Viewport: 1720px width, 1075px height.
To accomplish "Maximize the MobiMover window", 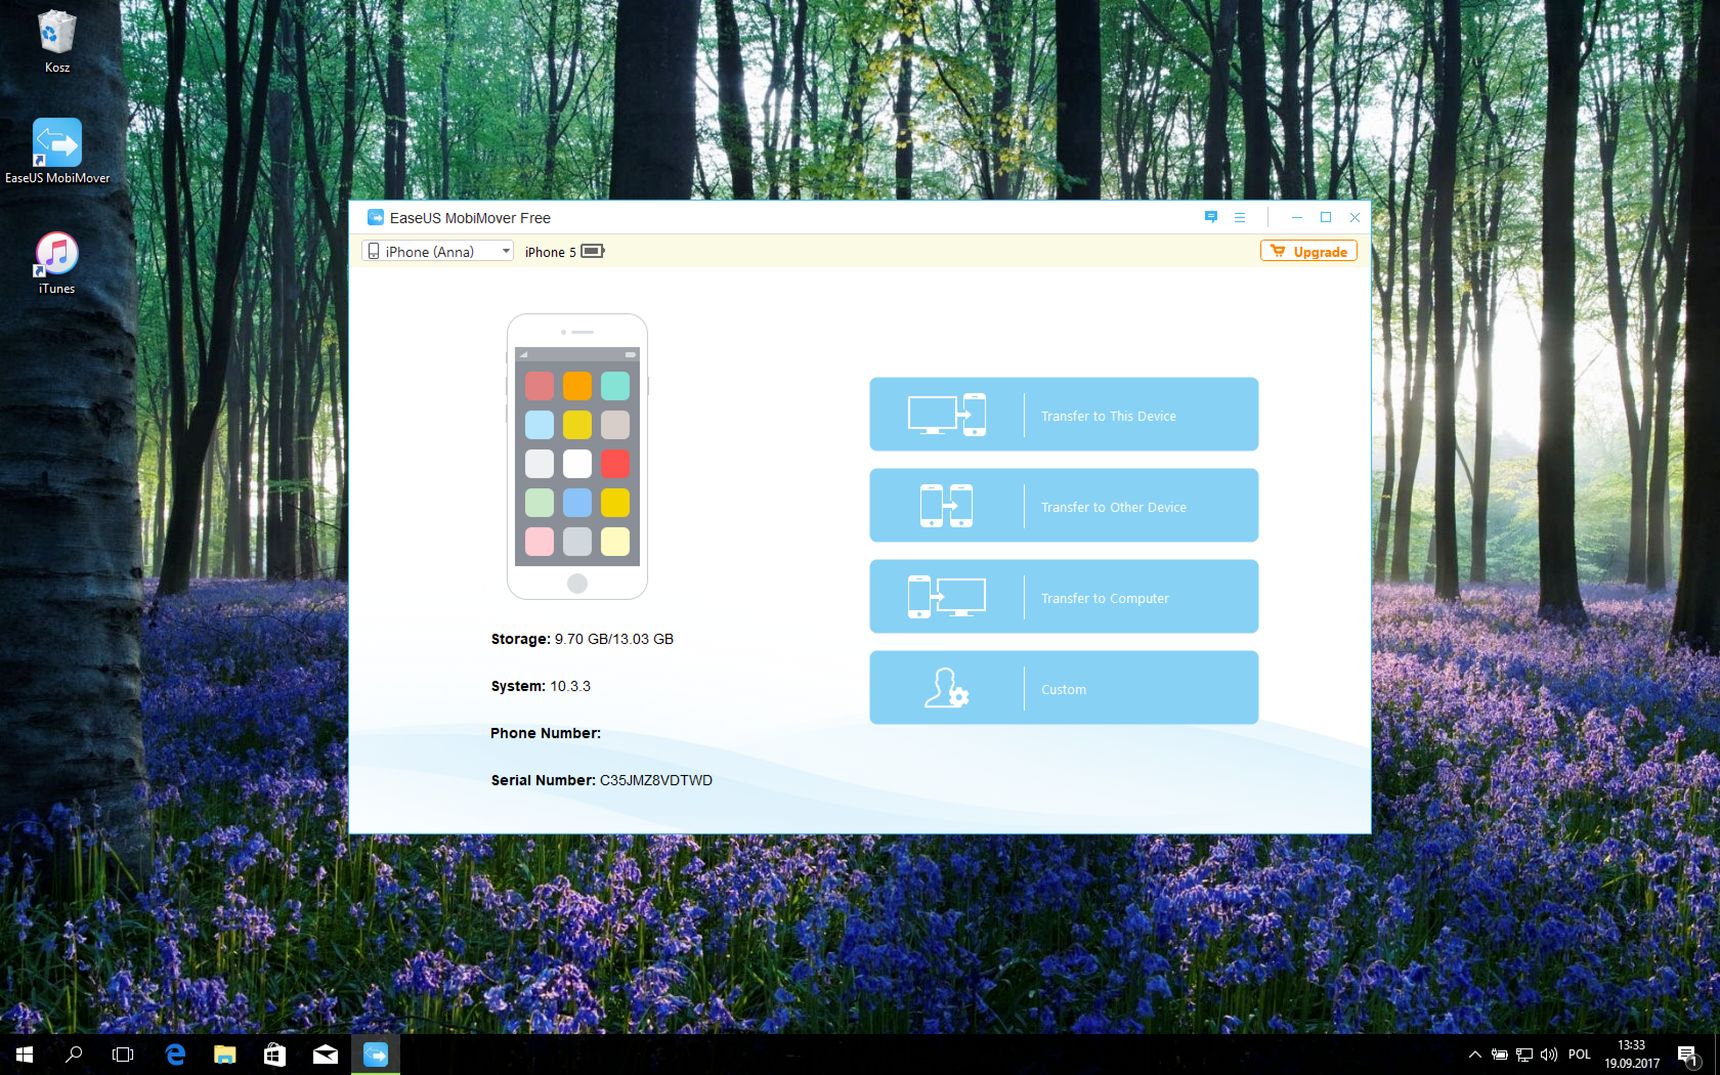I will [1326, 217].
